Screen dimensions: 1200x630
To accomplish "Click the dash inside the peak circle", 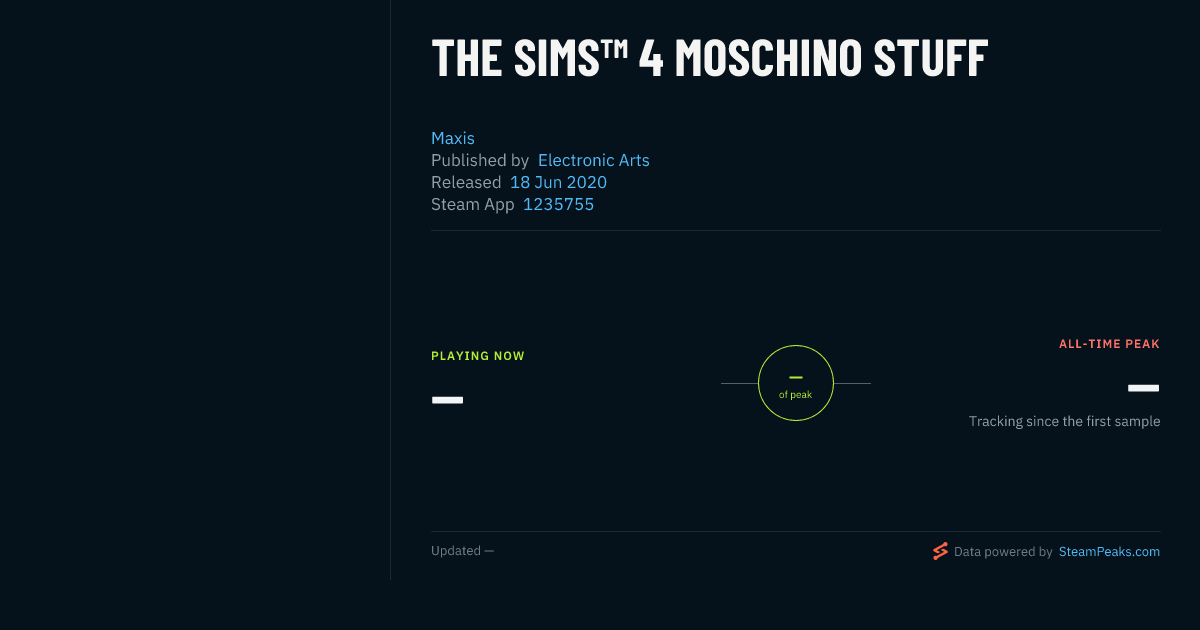I will 796,377.
